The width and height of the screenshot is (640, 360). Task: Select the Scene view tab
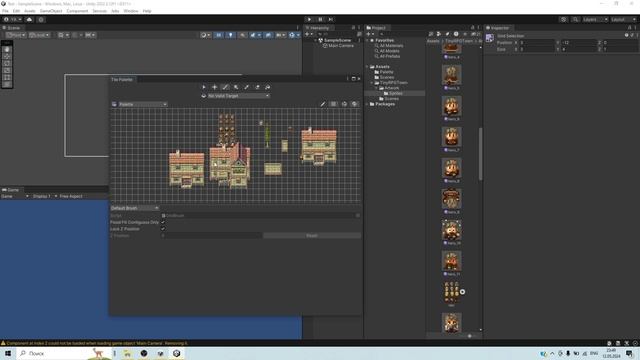(11, 28)
